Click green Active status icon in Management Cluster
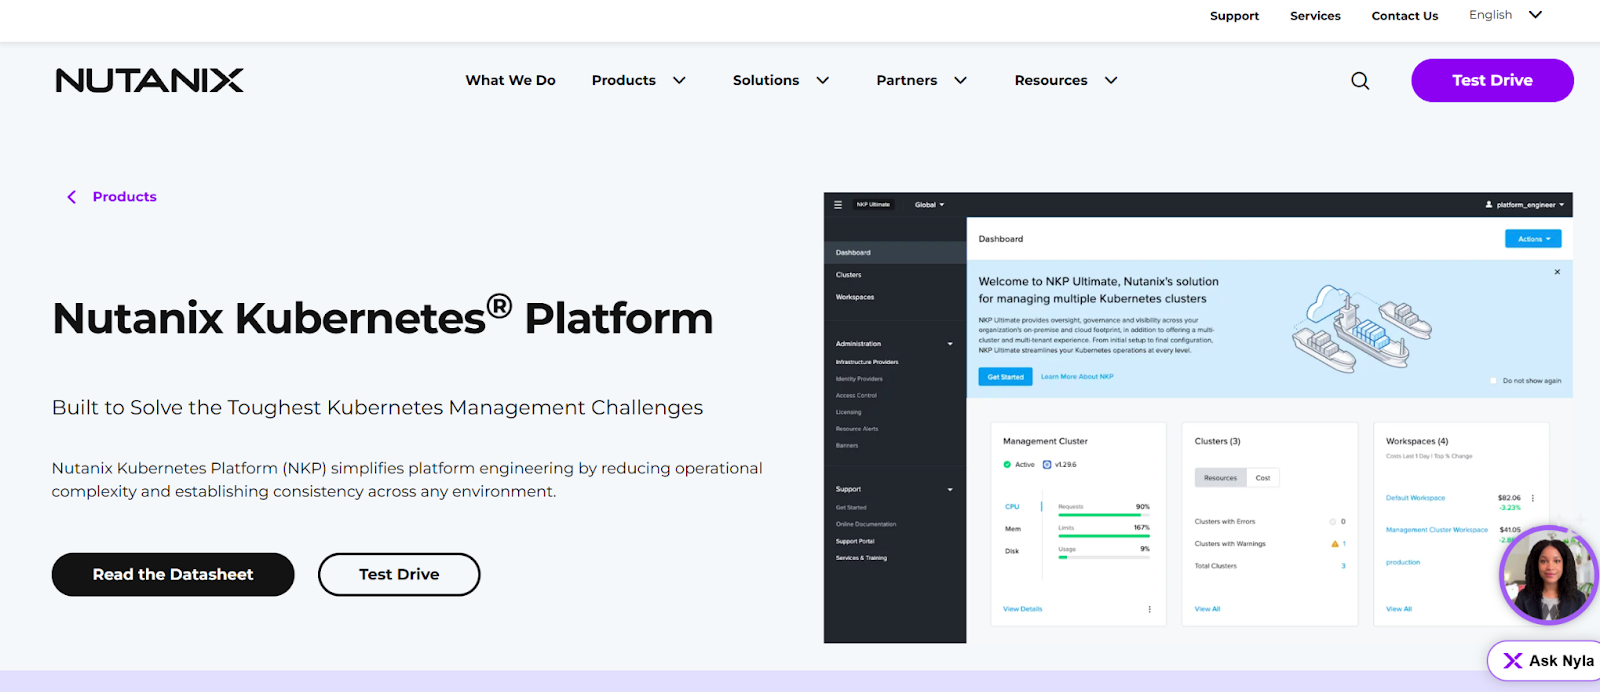Viewport: 1600px width, 692px height. [1007, 464]
